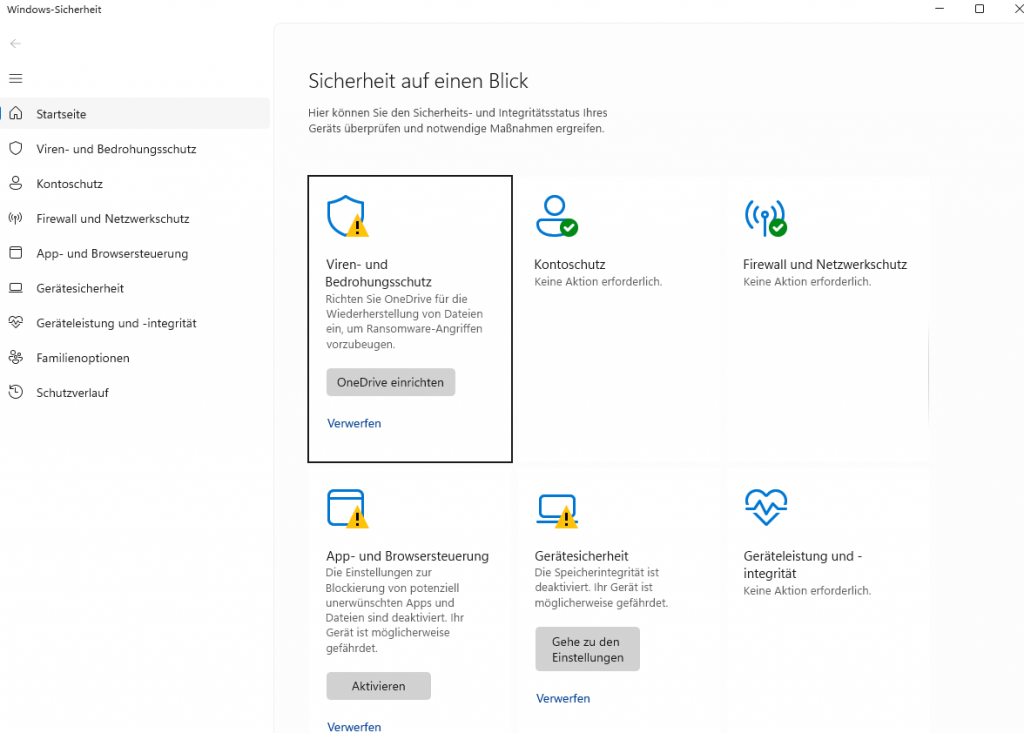Open the hamburger navigation menu

click(x=15, y=78)
